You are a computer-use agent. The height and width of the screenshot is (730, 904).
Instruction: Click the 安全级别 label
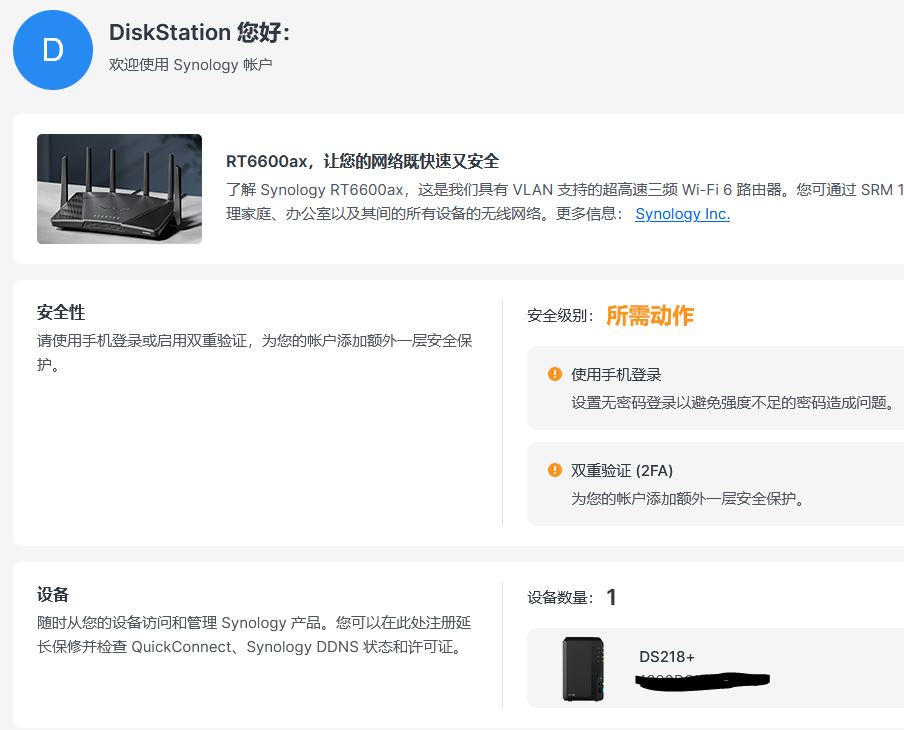(560, 316)
